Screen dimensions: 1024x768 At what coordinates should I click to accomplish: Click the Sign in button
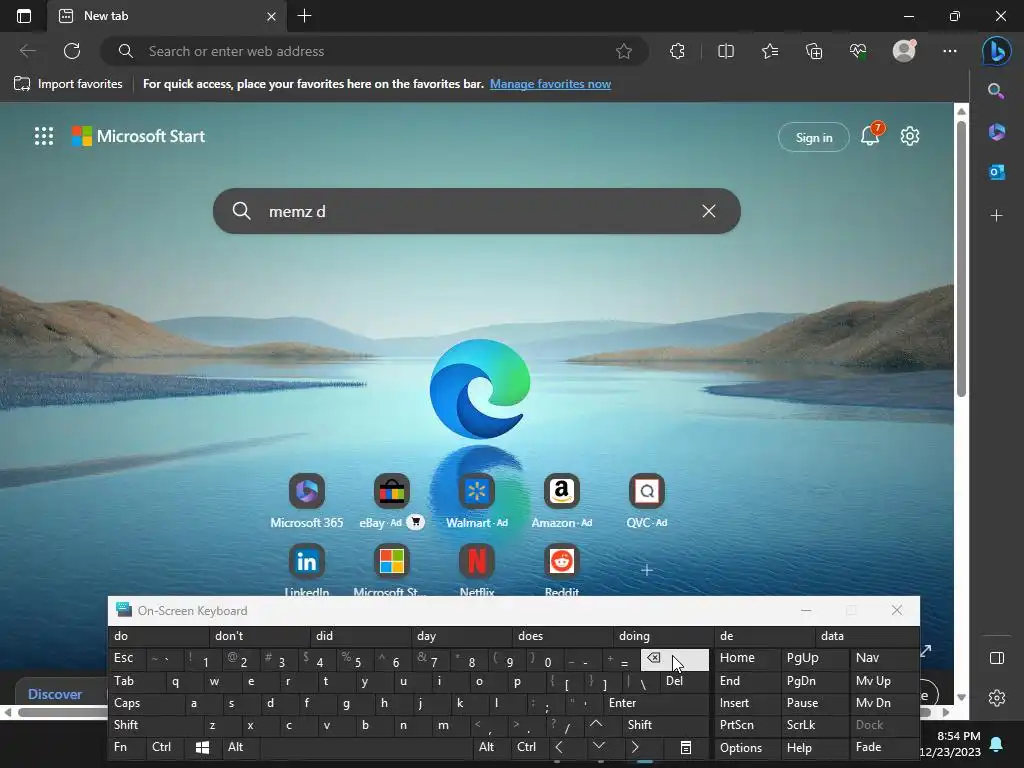(814, 137)
